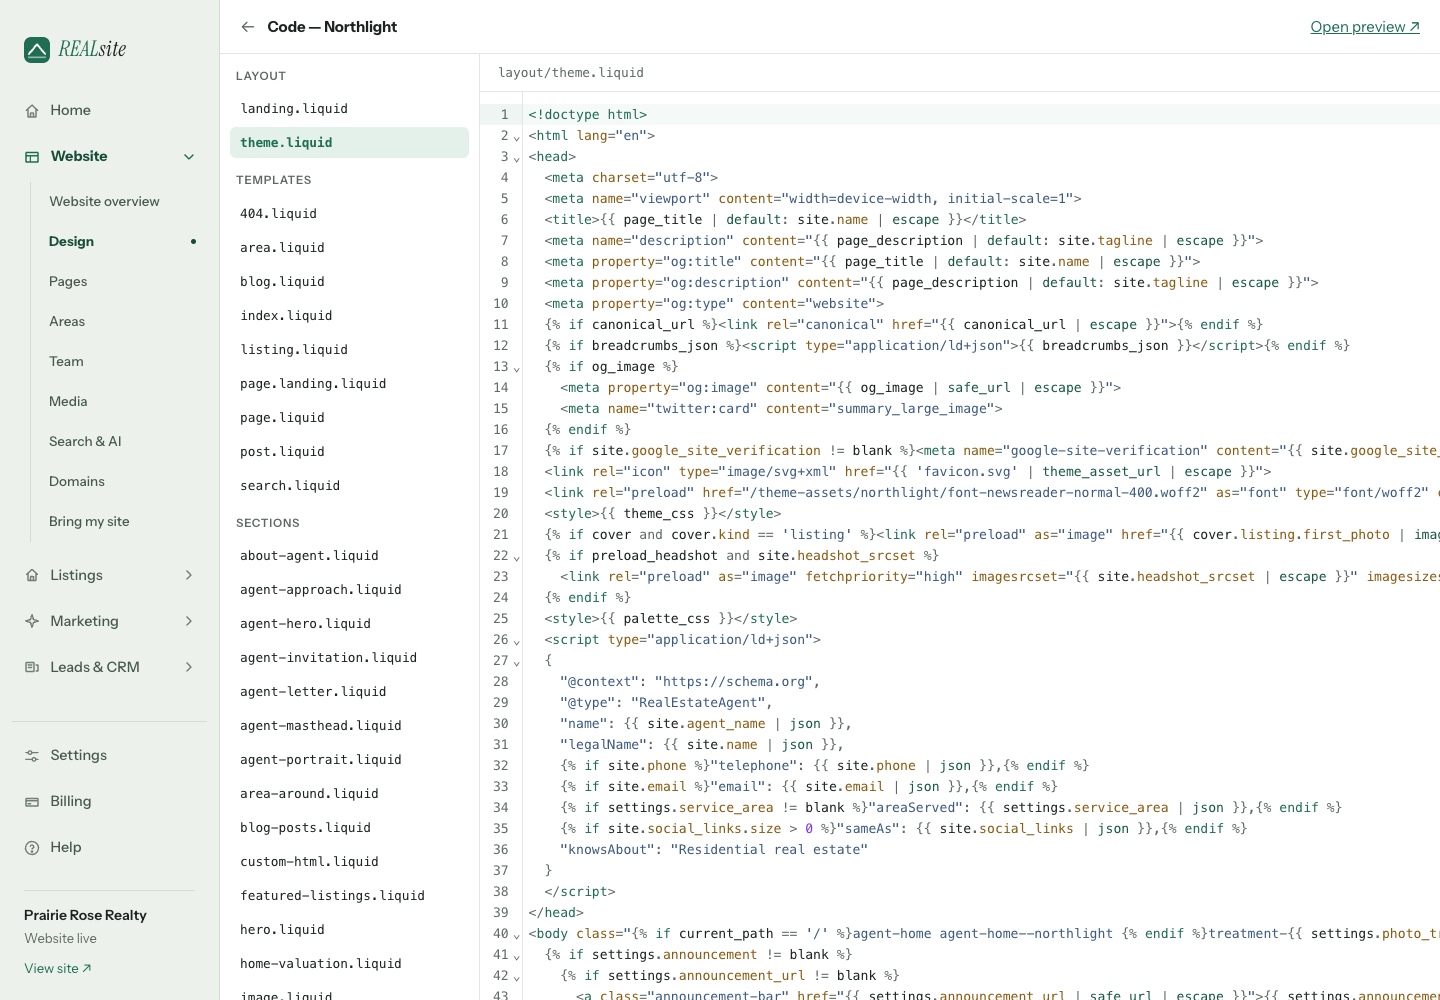Click the Help question mark icon
The height and width of the screenshot is (1000, 1440).
[32, 848]
